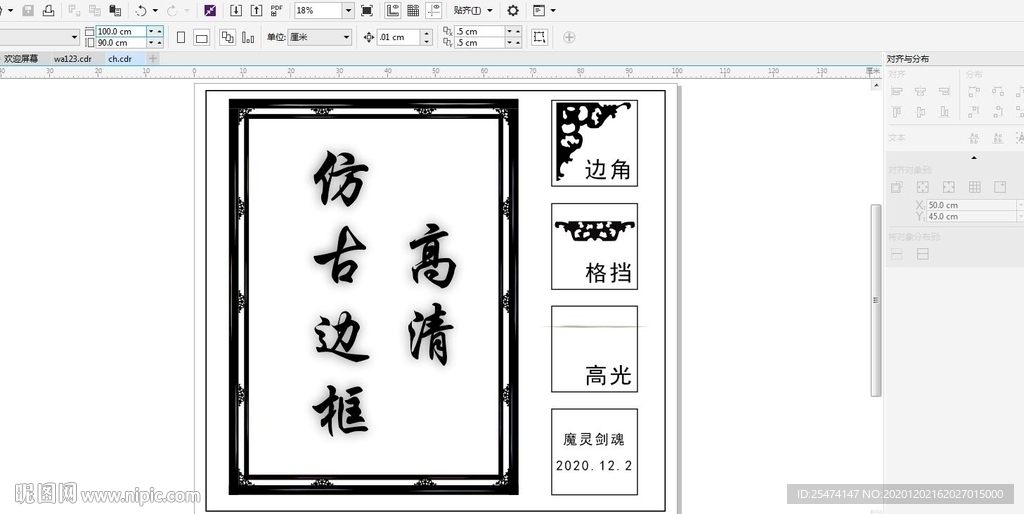Switch to the 欢迎屏幕 tab
Screen dimensions: 1024x514
(21, 59)
